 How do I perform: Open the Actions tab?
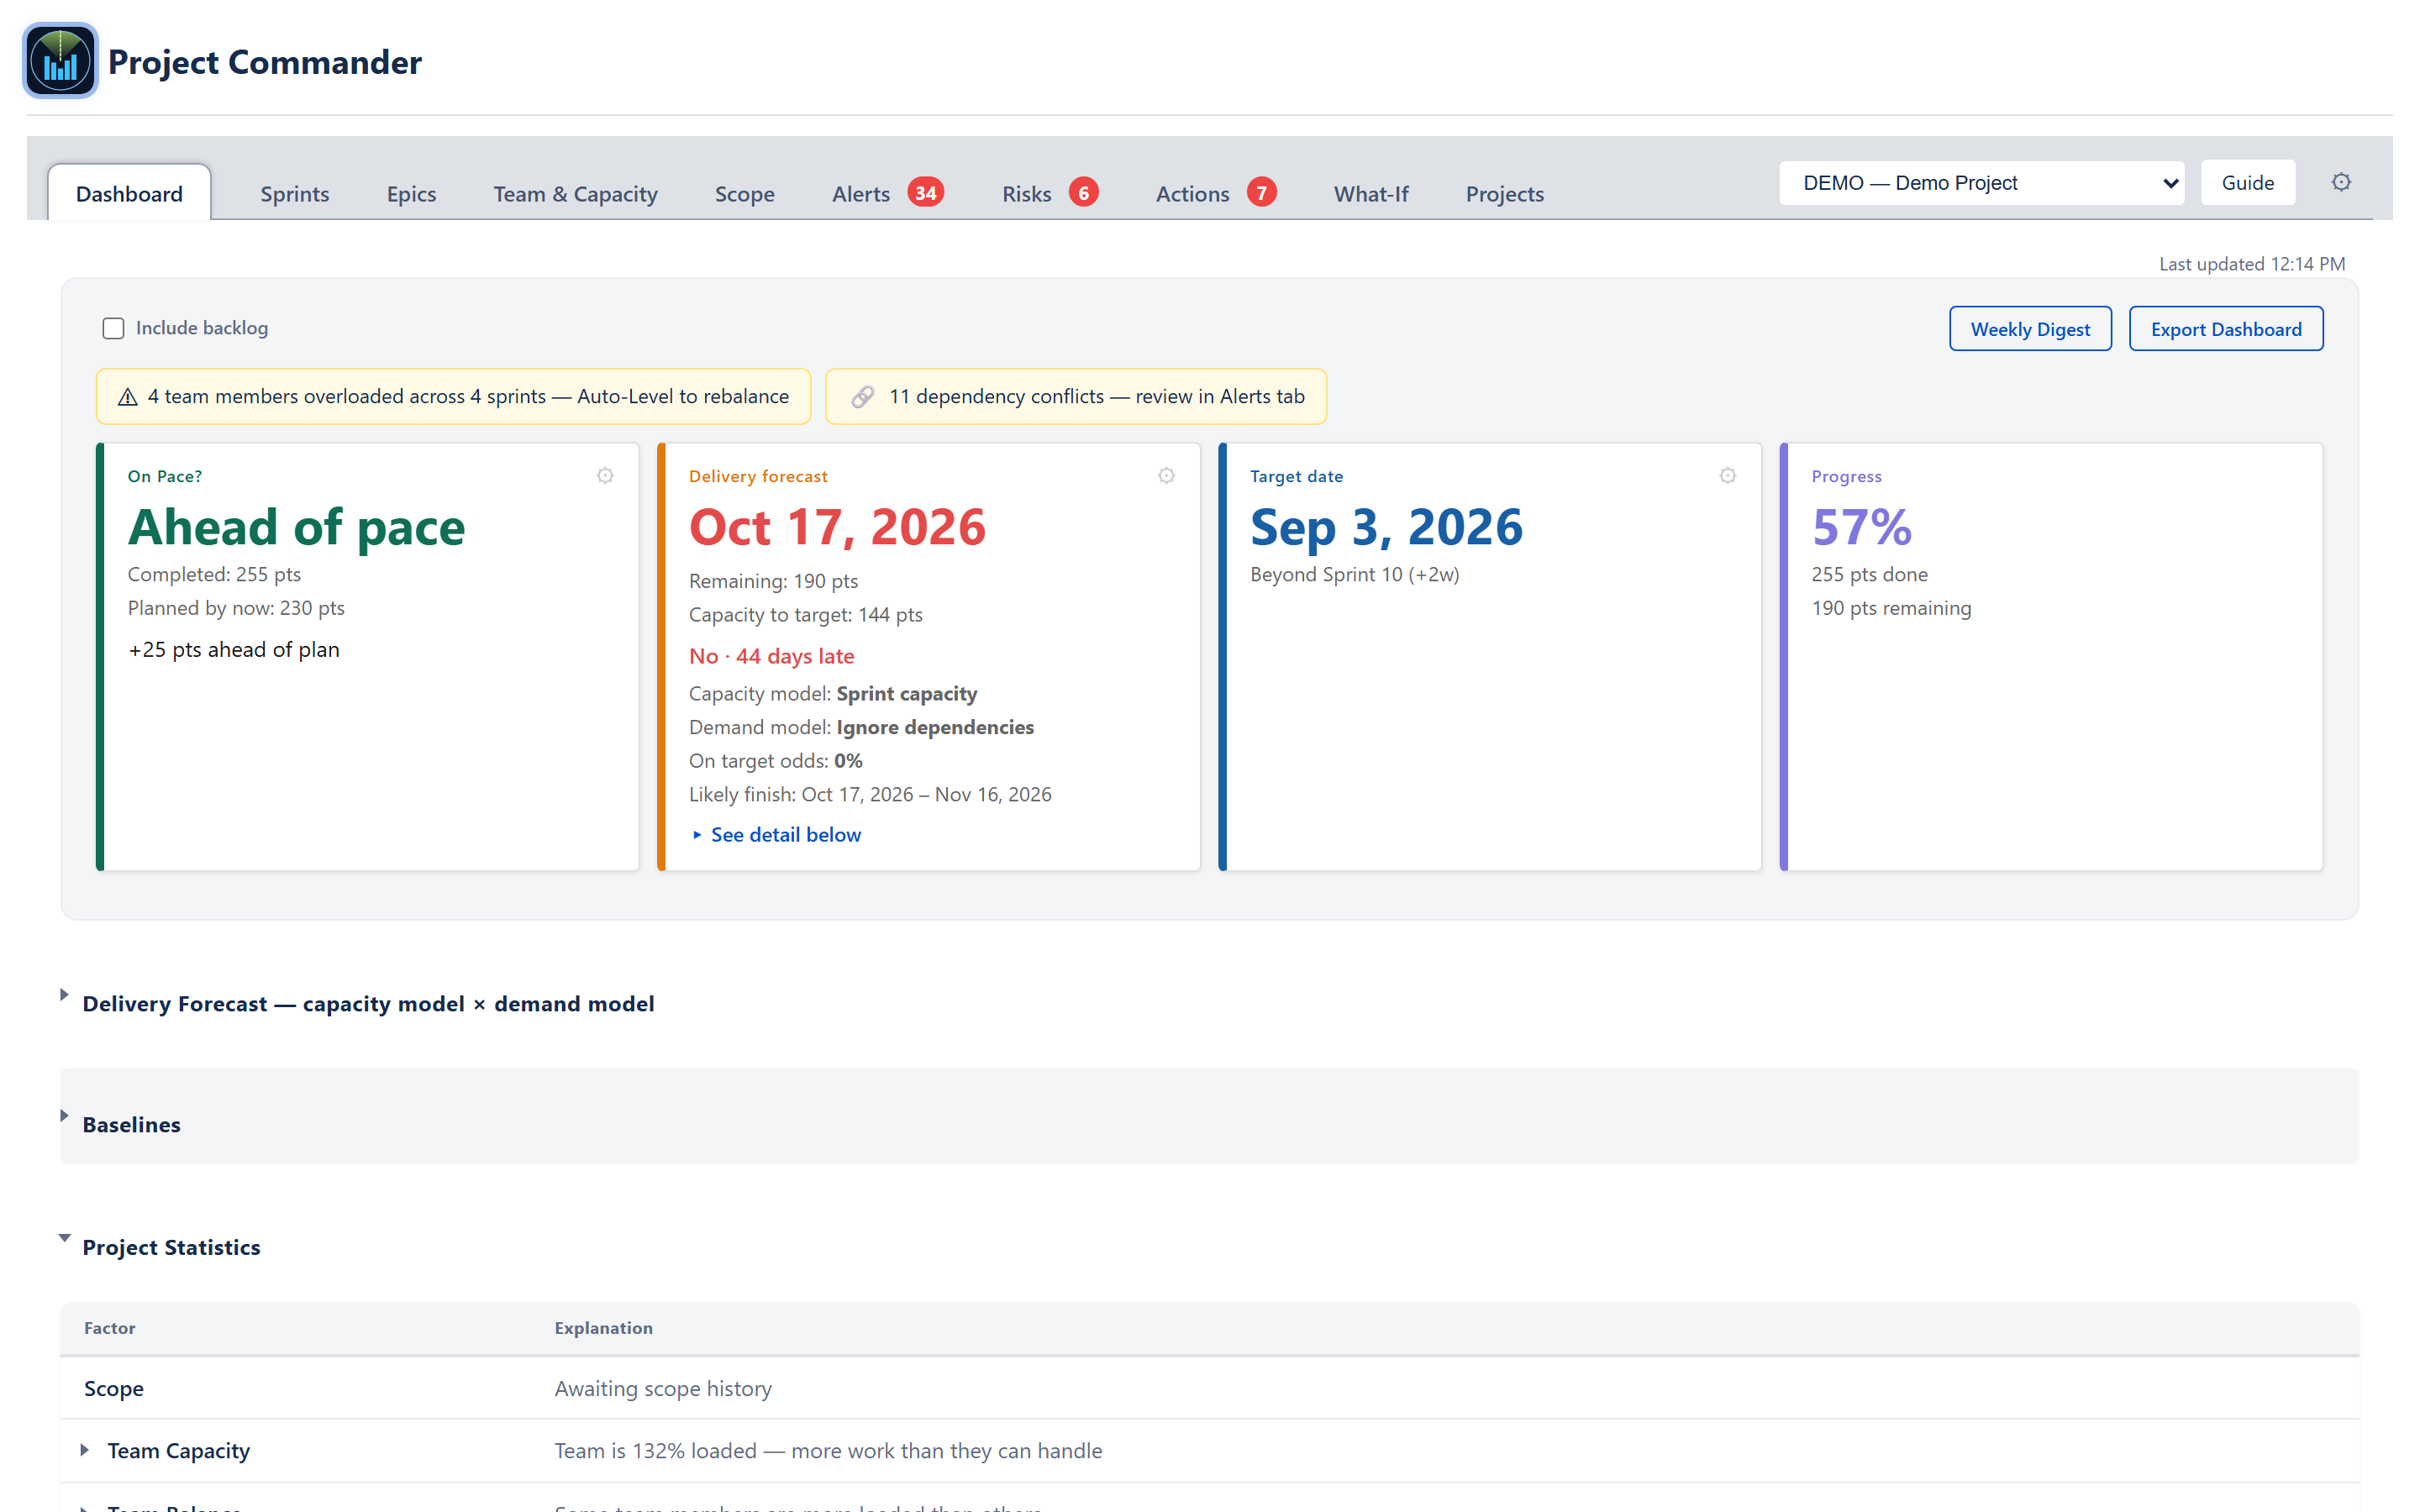pos(1192,194)
